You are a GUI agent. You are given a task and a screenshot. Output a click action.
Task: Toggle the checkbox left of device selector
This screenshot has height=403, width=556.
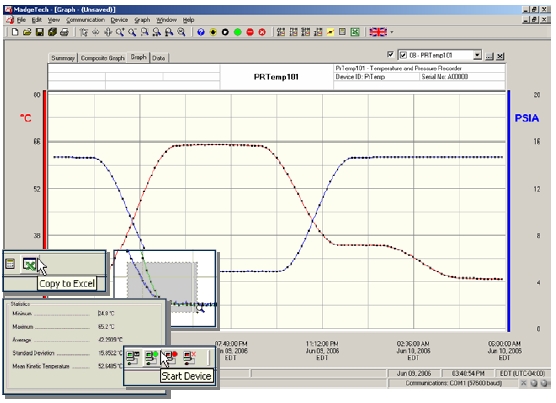(390, 55)
